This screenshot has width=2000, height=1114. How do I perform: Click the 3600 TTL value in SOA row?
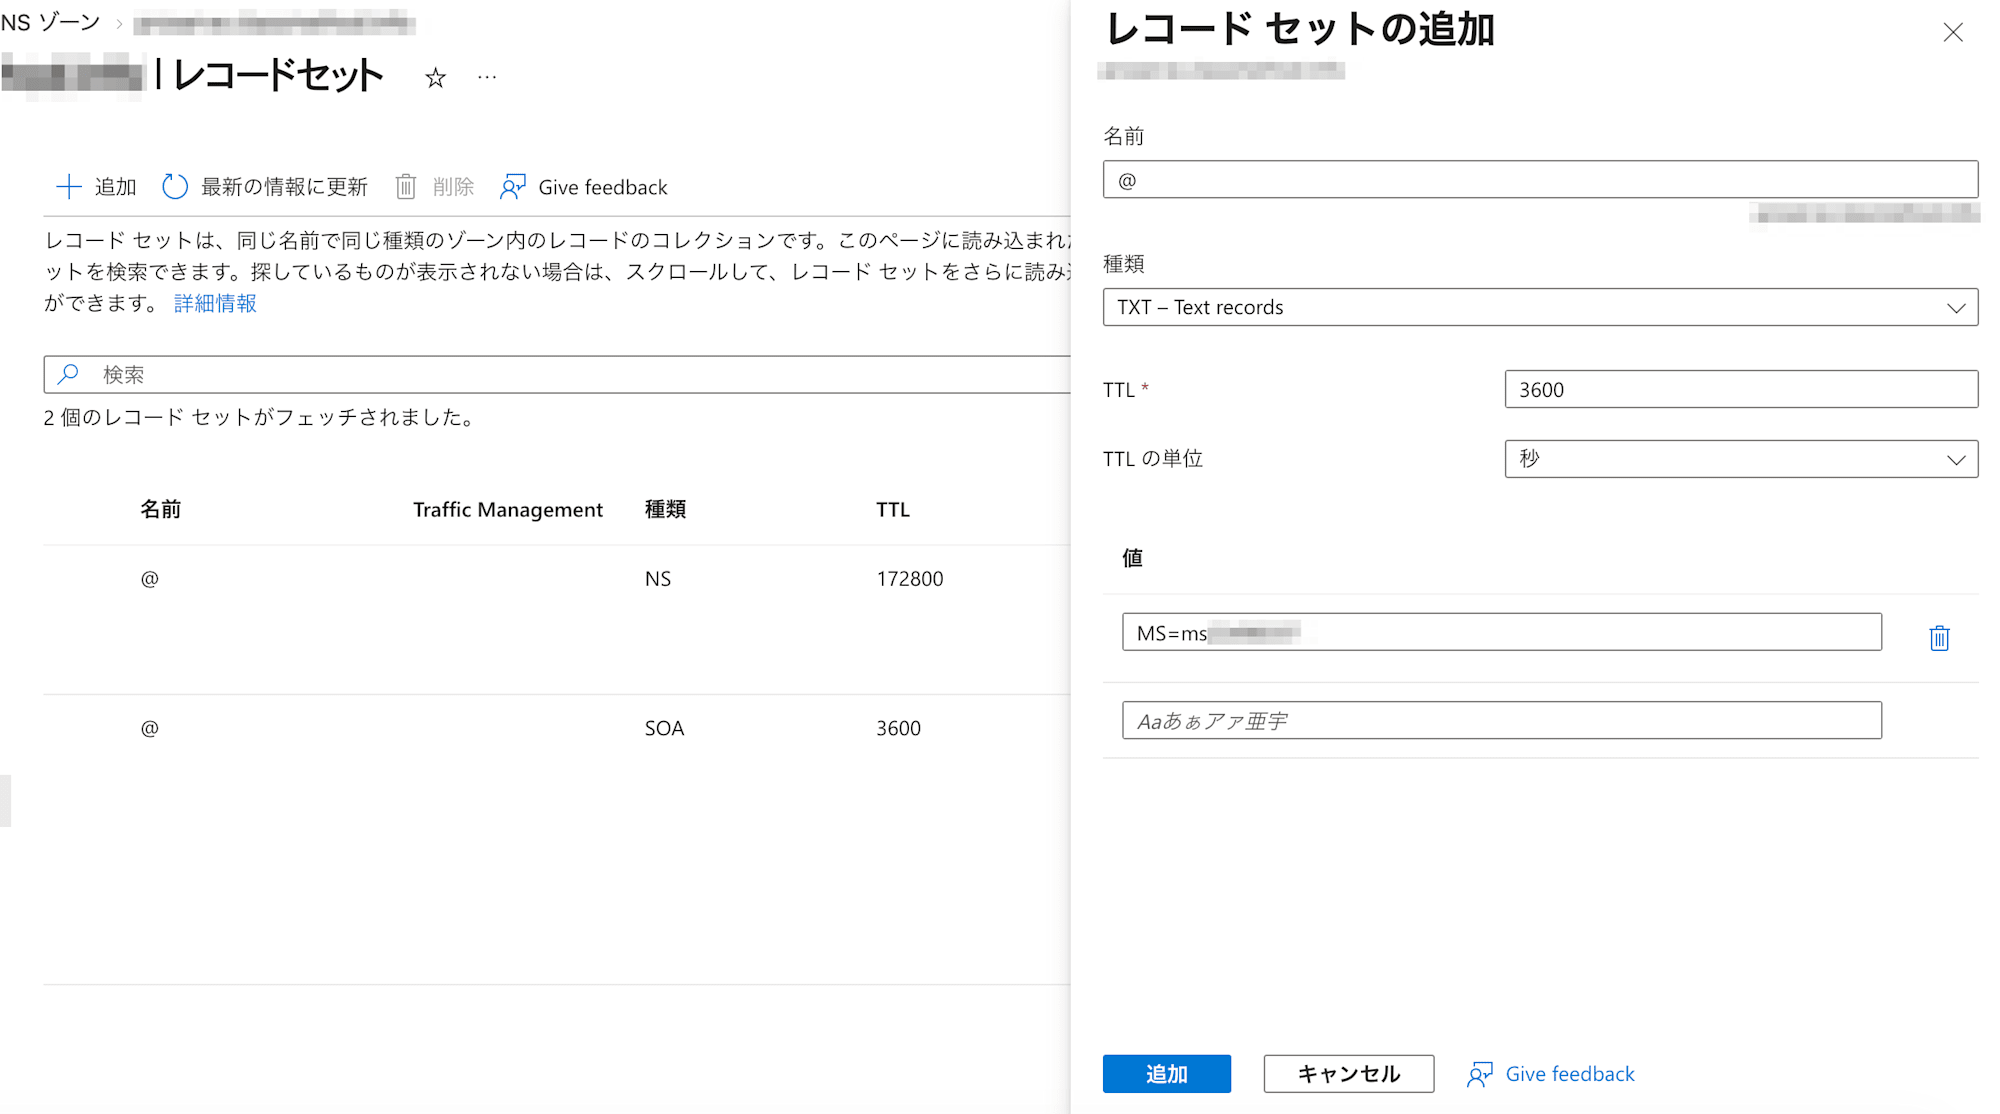tap(898, 728)
